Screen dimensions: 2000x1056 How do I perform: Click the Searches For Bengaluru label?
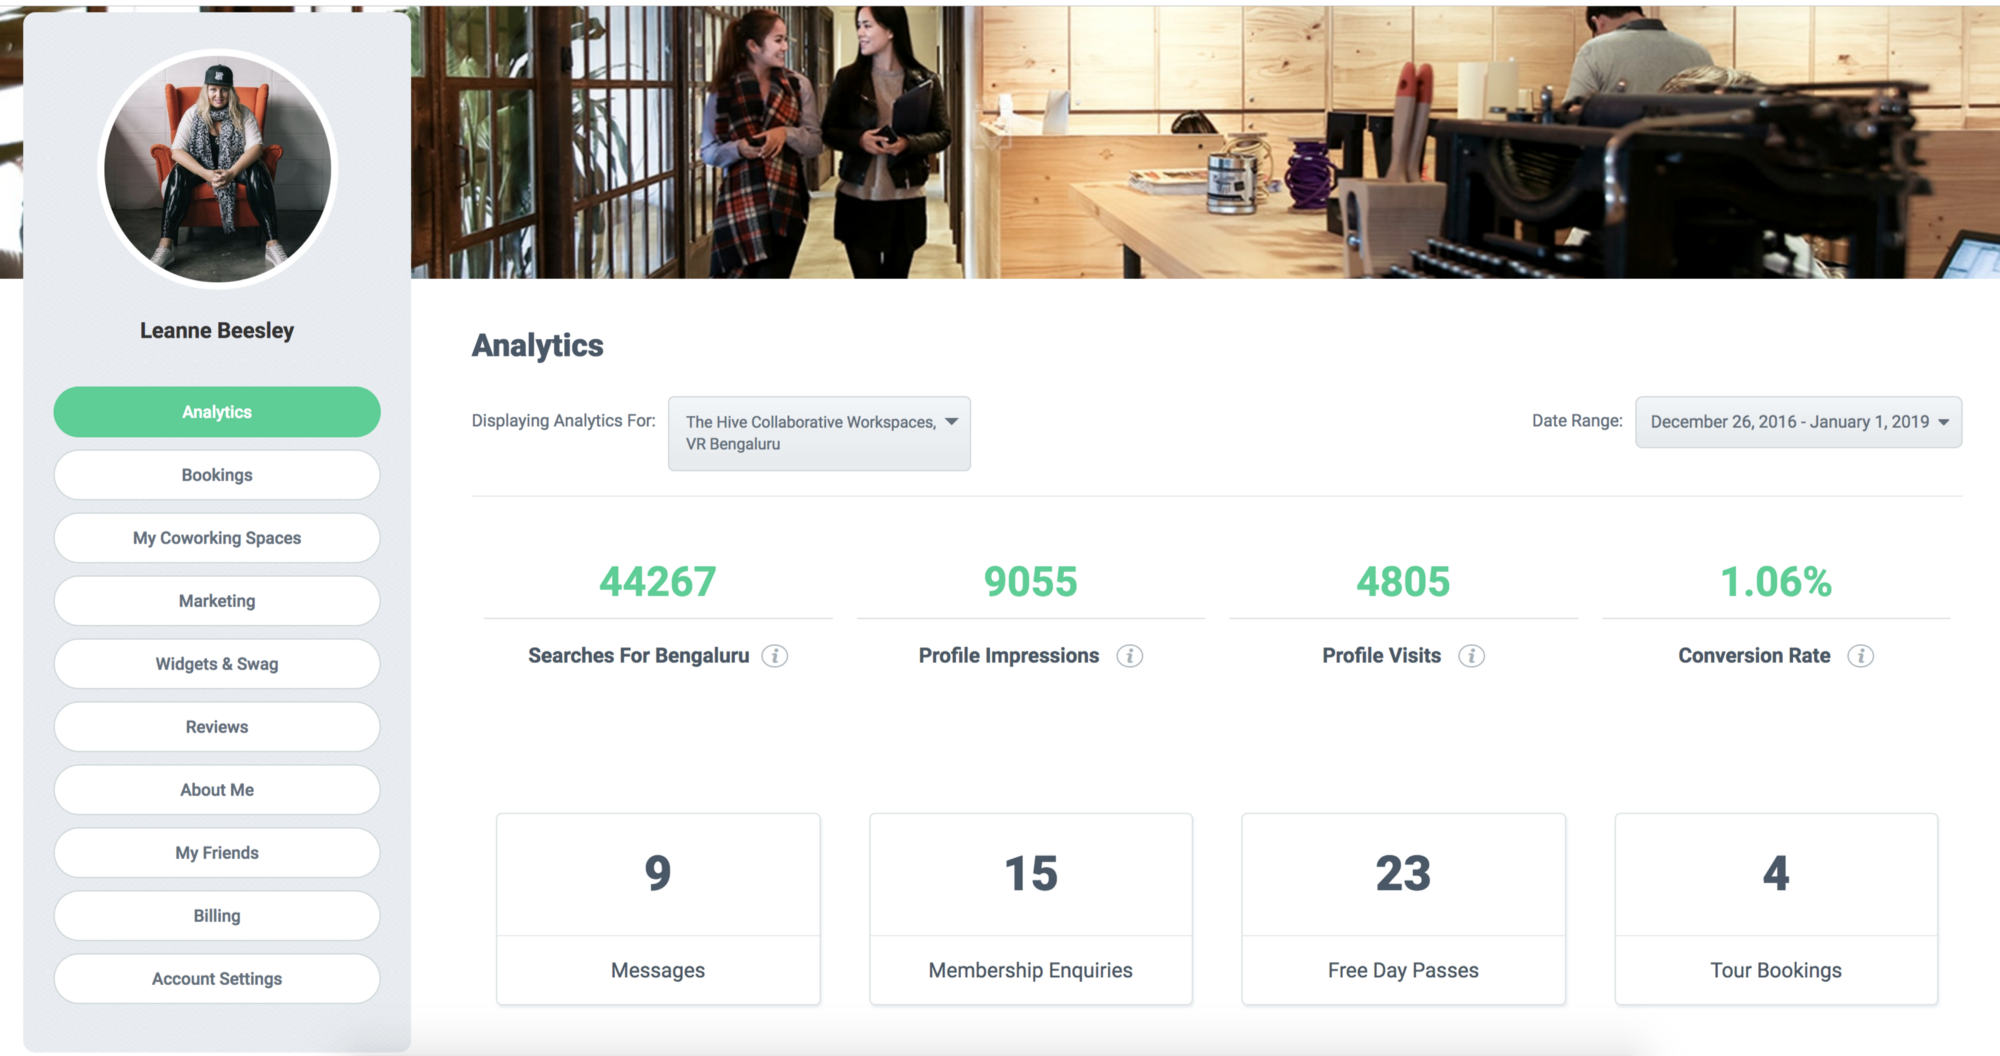[x=638, y=656]
